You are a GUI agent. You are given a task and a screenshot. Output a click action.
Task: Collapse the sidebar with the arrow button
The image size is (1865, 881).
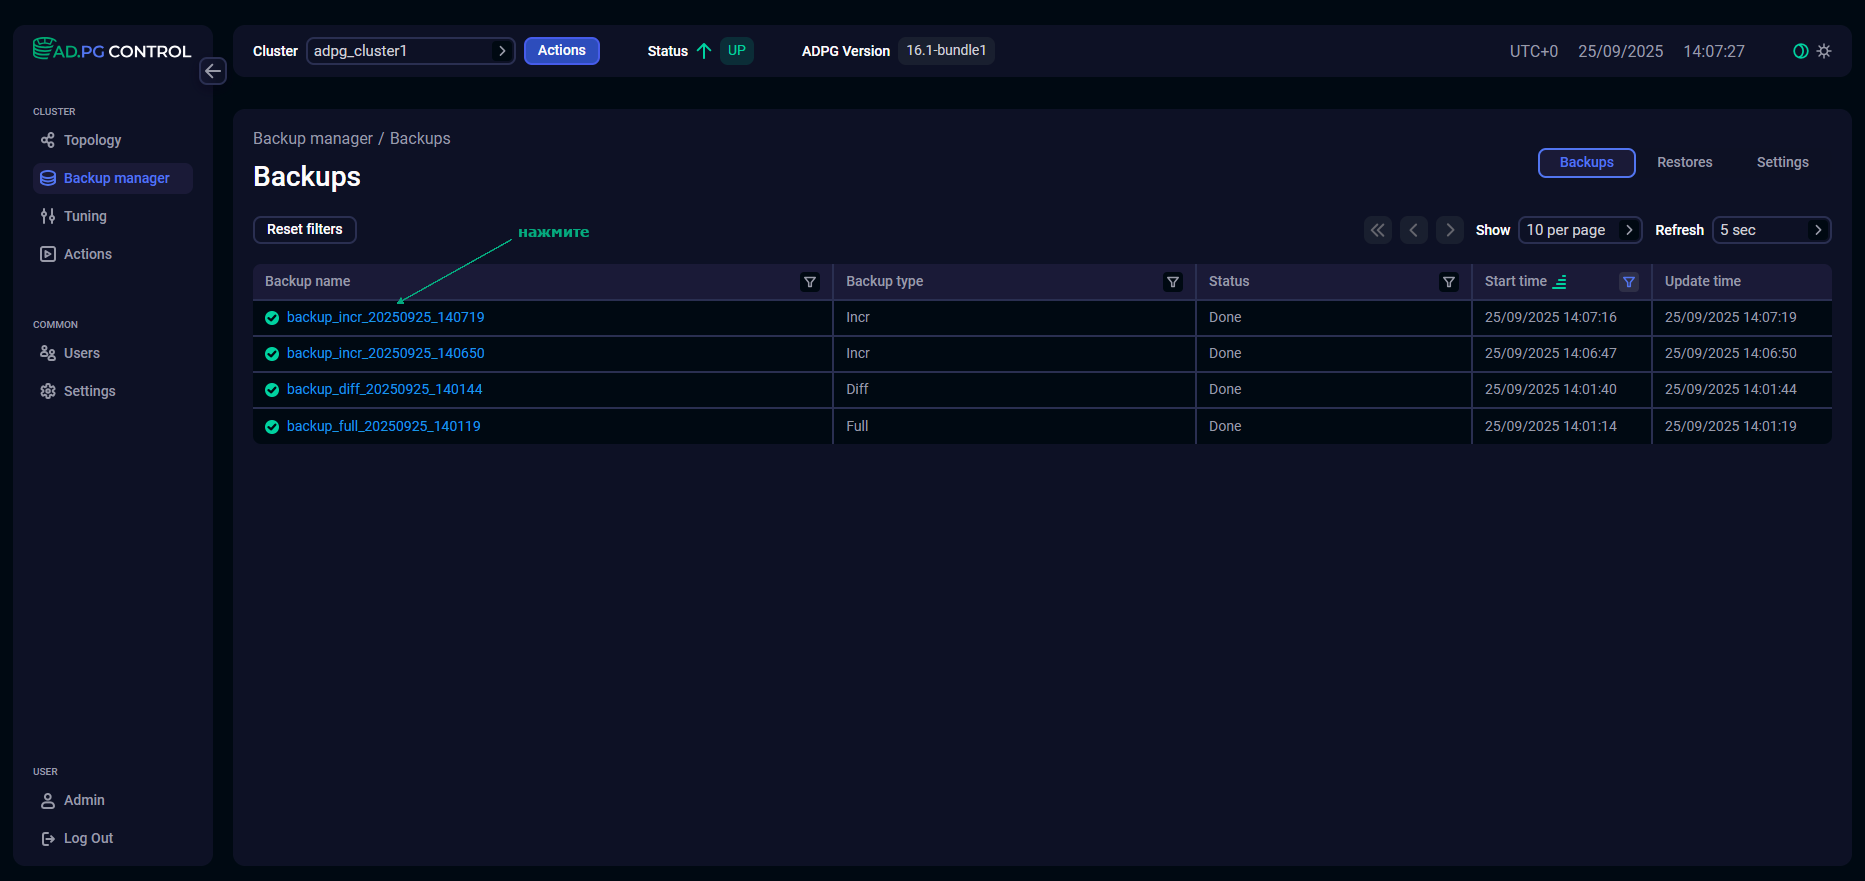tap(213, 71)
